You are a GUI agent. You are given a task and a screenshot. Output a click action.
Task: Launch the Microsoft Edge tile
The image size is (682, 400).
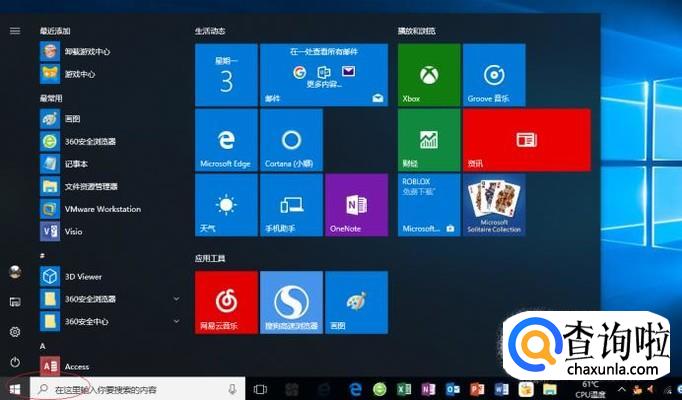tap(226, 140)
